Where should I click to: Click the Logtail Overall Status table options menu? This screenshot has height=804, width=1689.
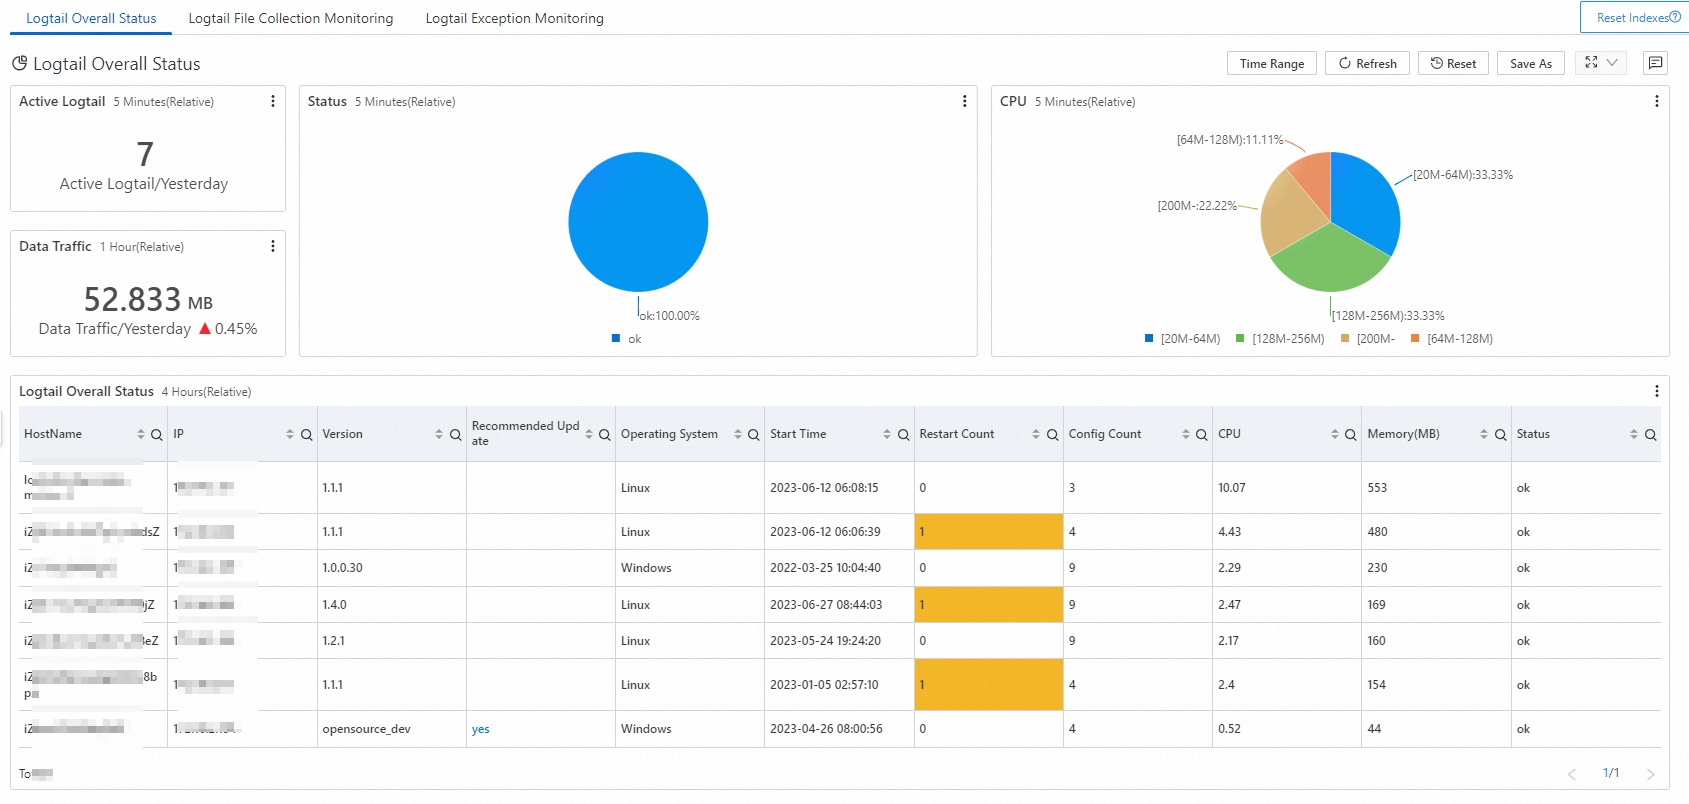click(1656, 391)
